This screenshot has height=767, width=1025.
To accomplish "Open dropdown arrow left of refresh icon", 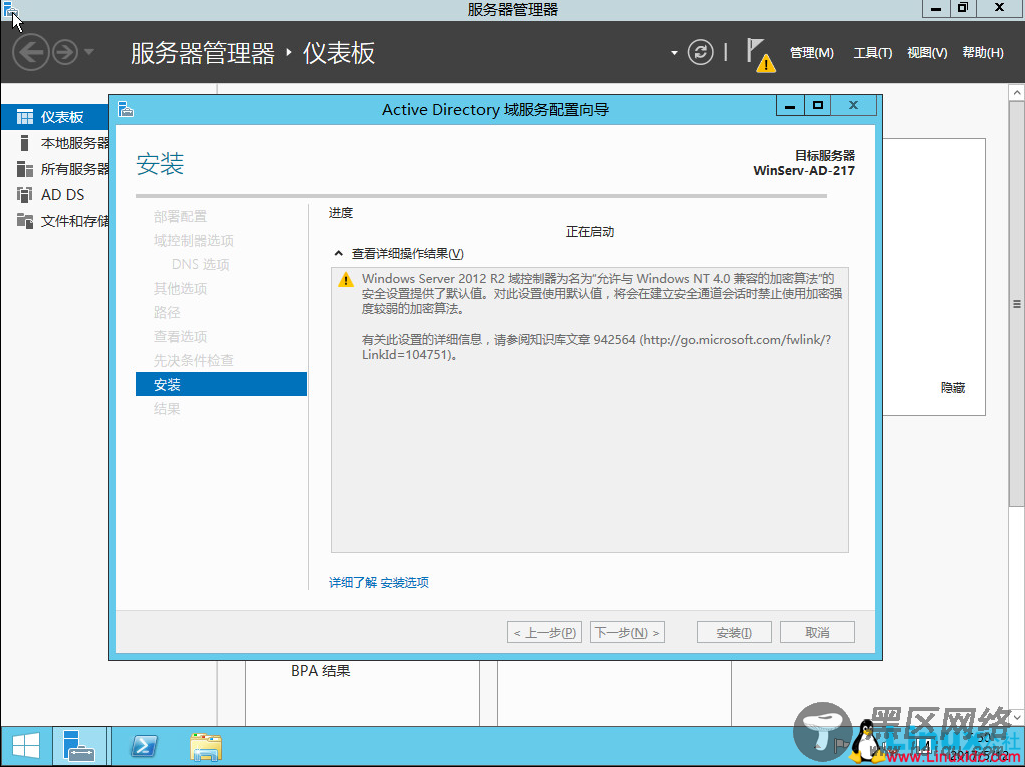I will [674, 53].
